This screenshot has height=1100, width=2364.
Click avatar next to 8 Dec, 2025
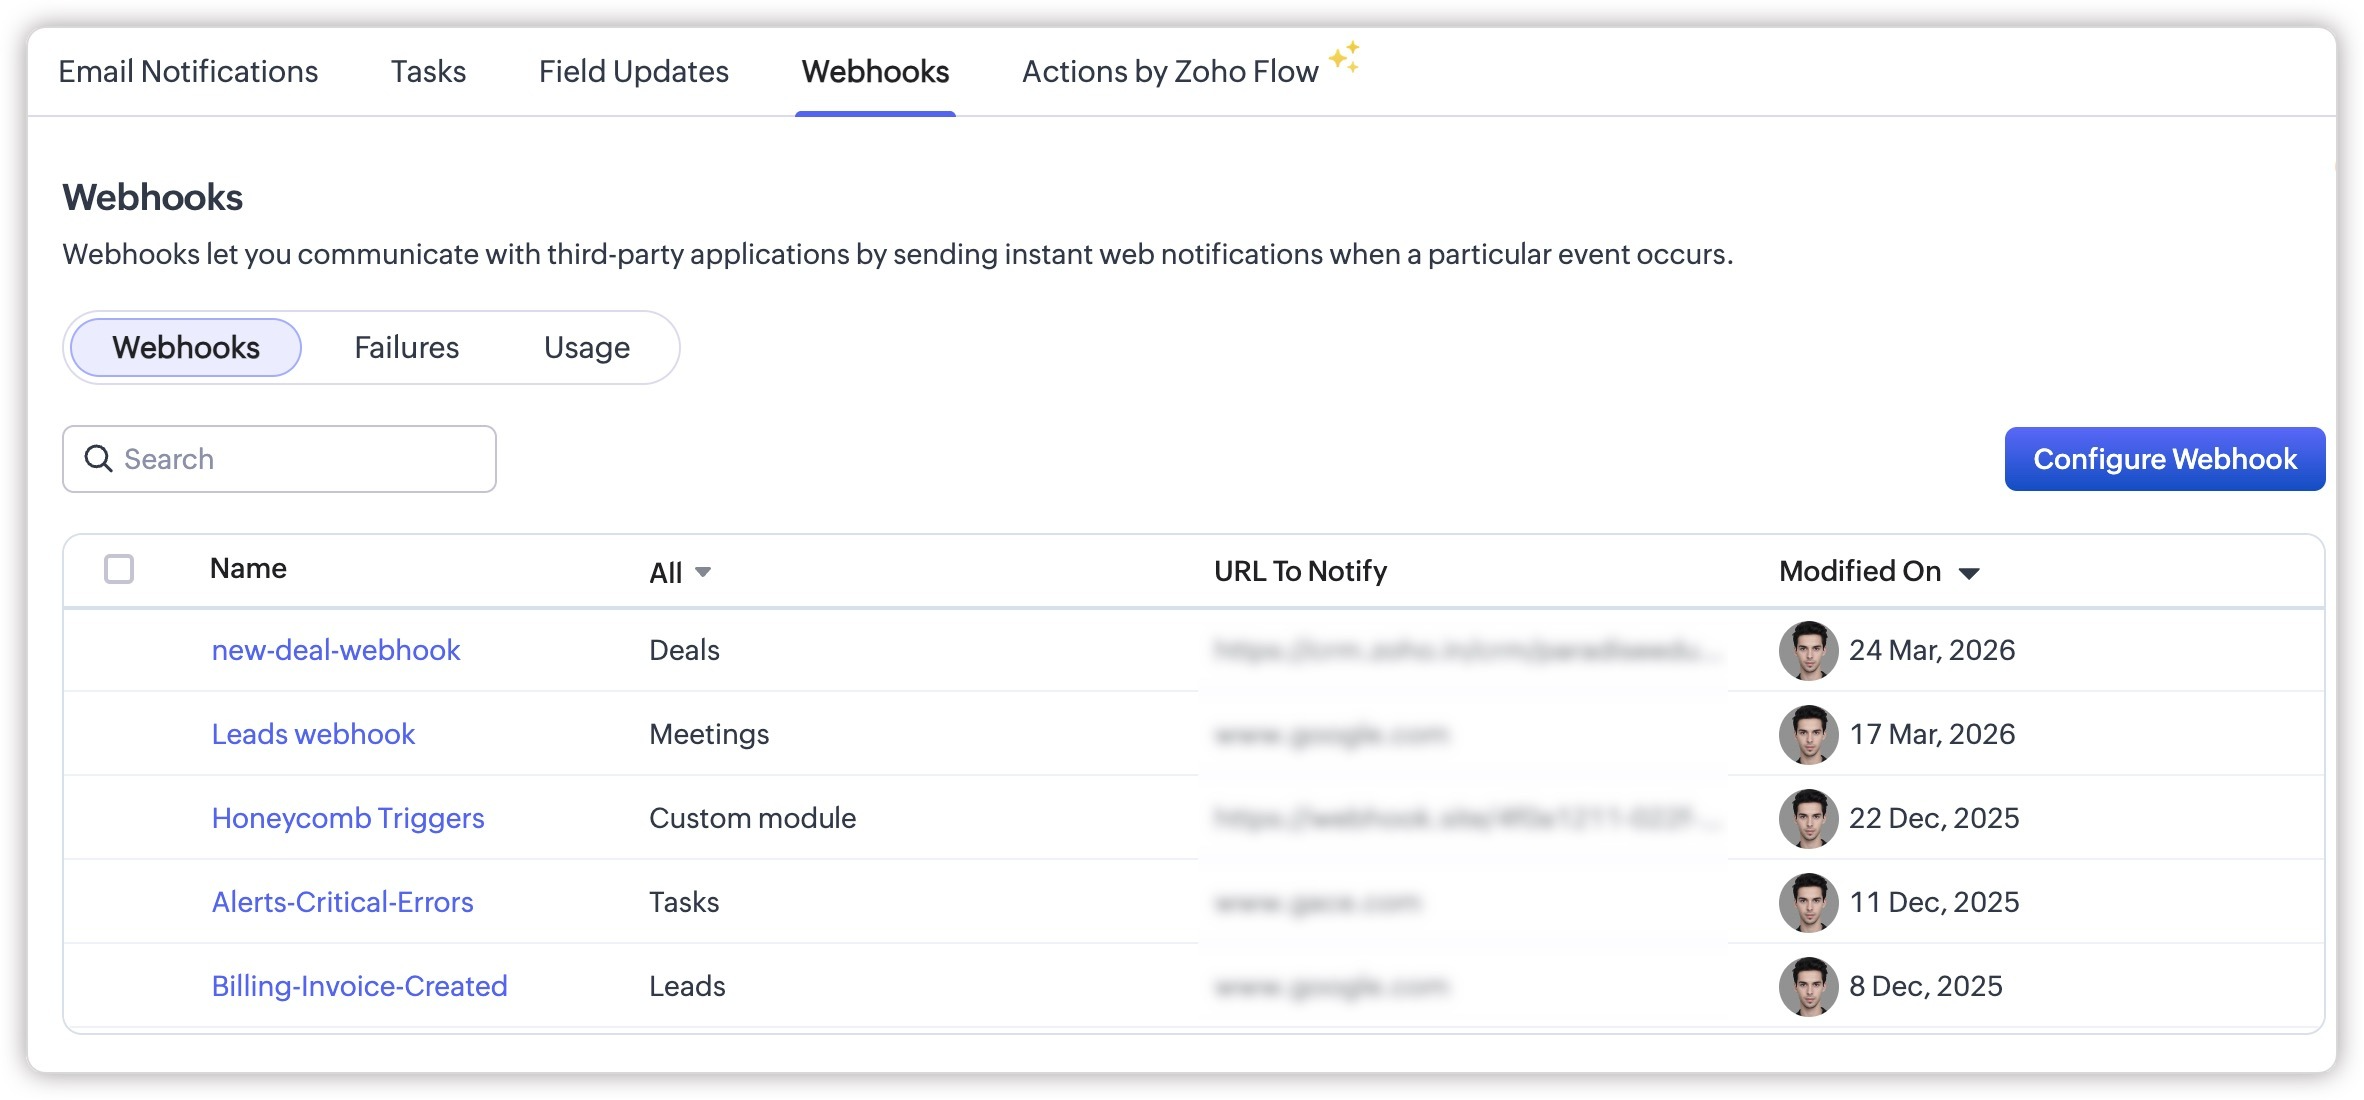coord(1808,986)
